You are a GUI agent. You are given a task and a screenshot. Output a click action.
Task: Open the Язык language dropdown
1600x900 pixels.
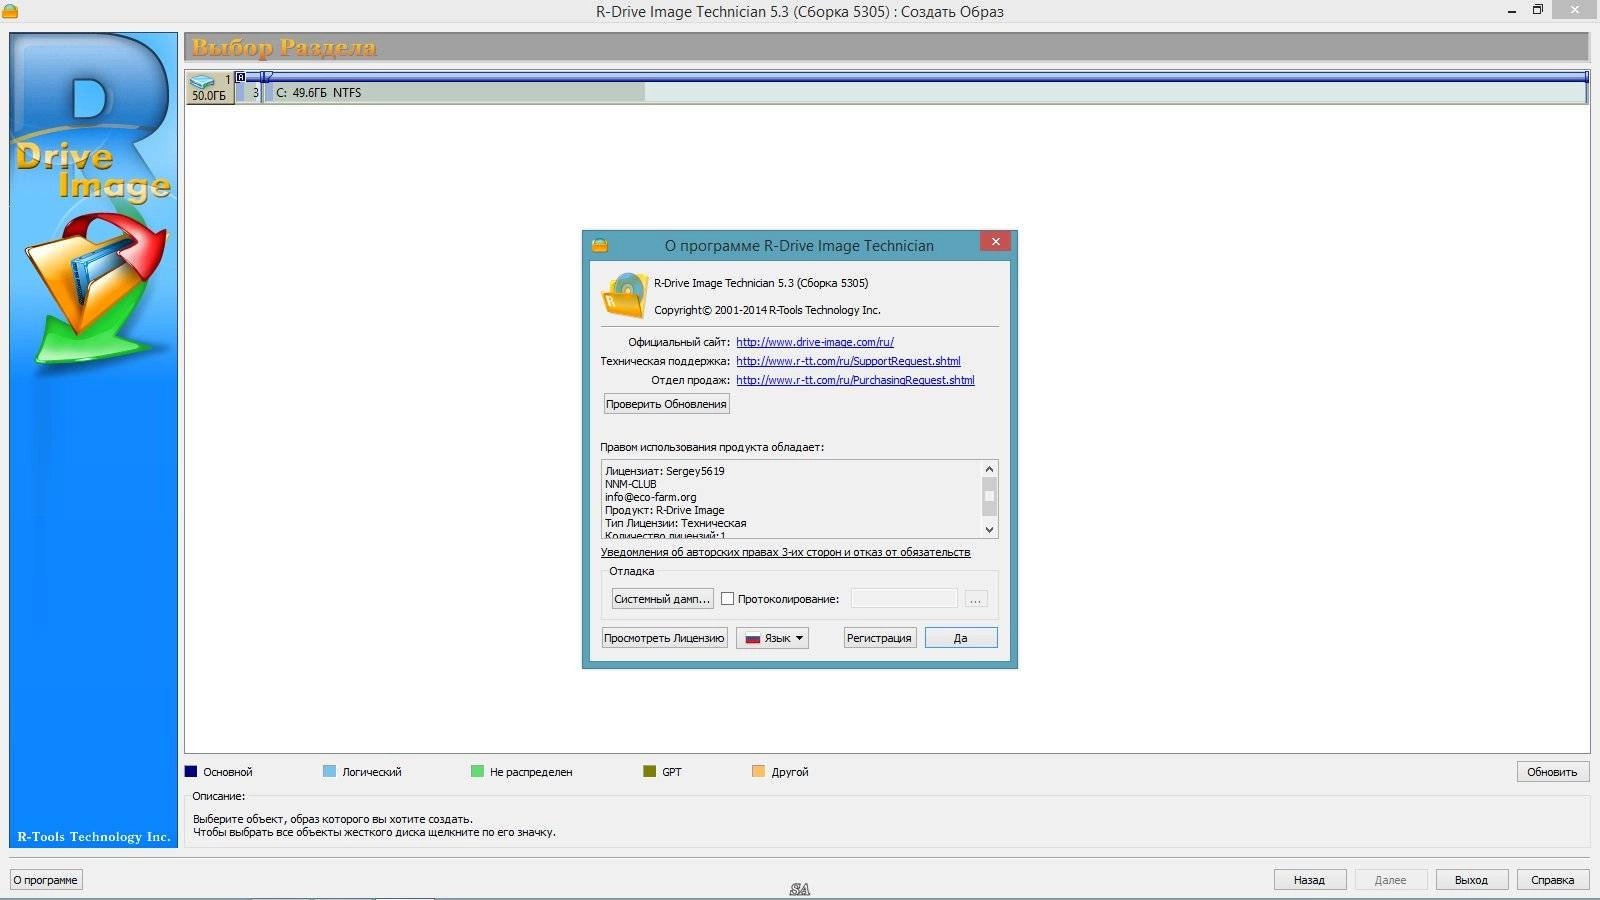tap(772, 638)
